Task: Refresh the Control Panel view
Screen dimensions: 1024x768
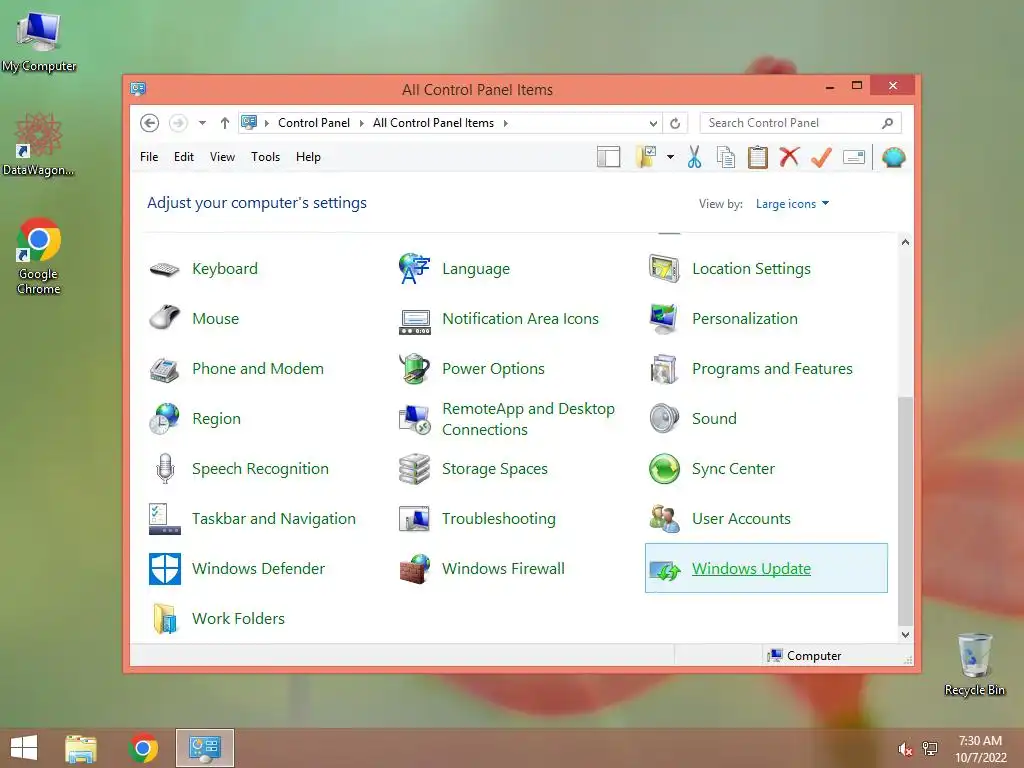Action: click(x=675, y=123)
